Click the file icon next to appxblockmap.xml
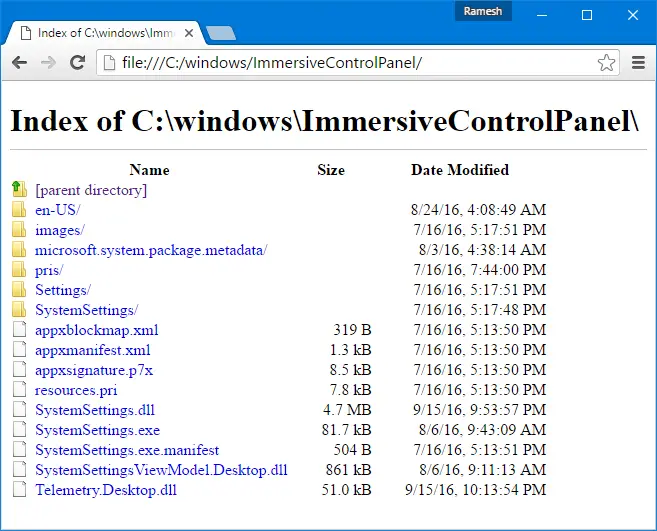657x531 pixels. click(x=19, y=329)
